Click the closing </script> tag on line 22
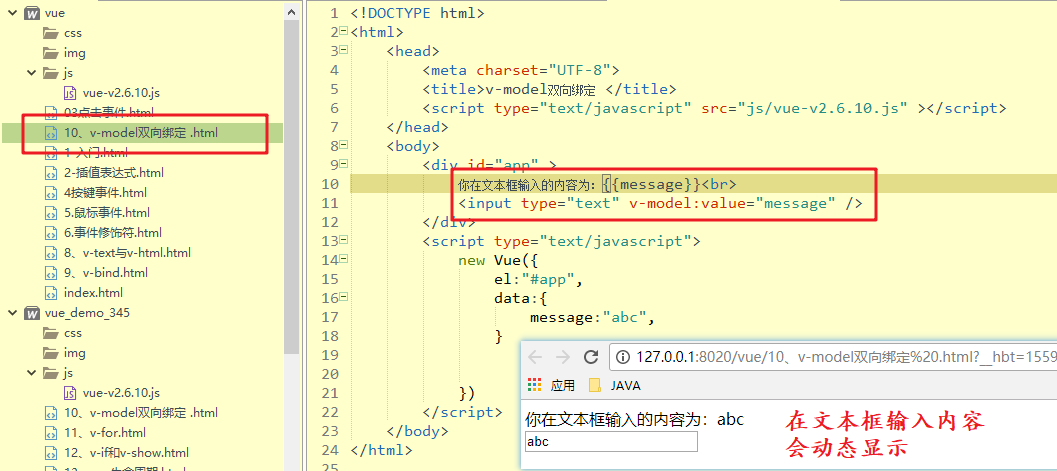This screenshot has width=1057, height=471. tap(462, 412)
